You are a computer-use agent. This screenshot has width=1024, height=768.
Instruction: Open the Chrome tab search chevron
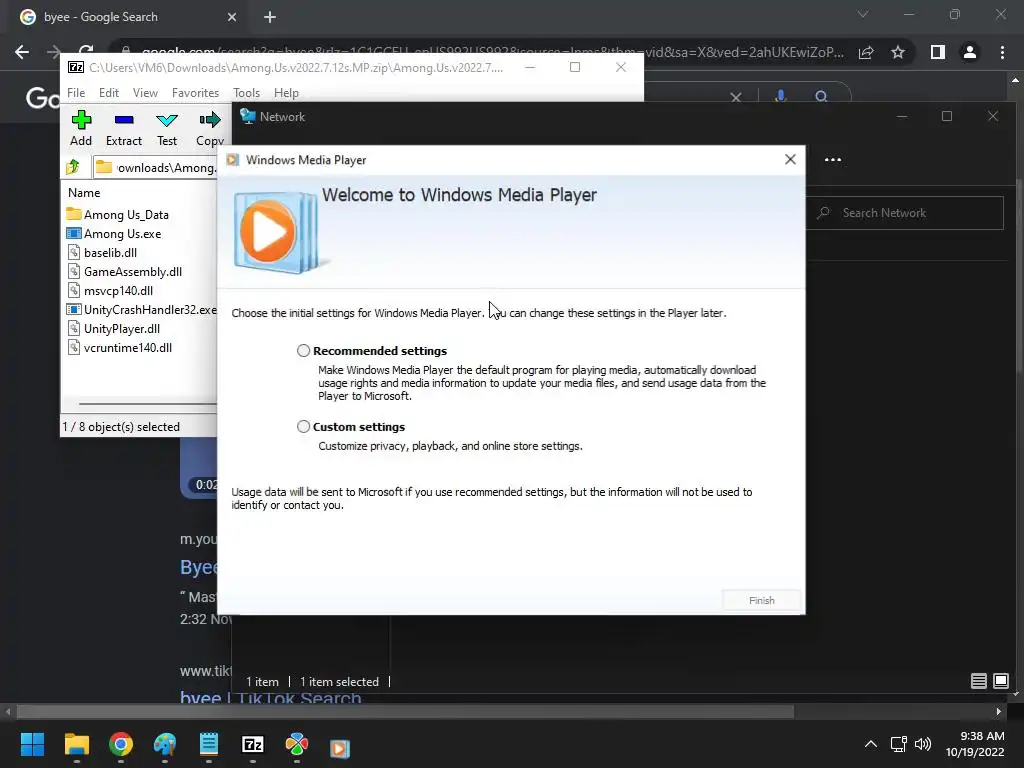click(863, 14)
